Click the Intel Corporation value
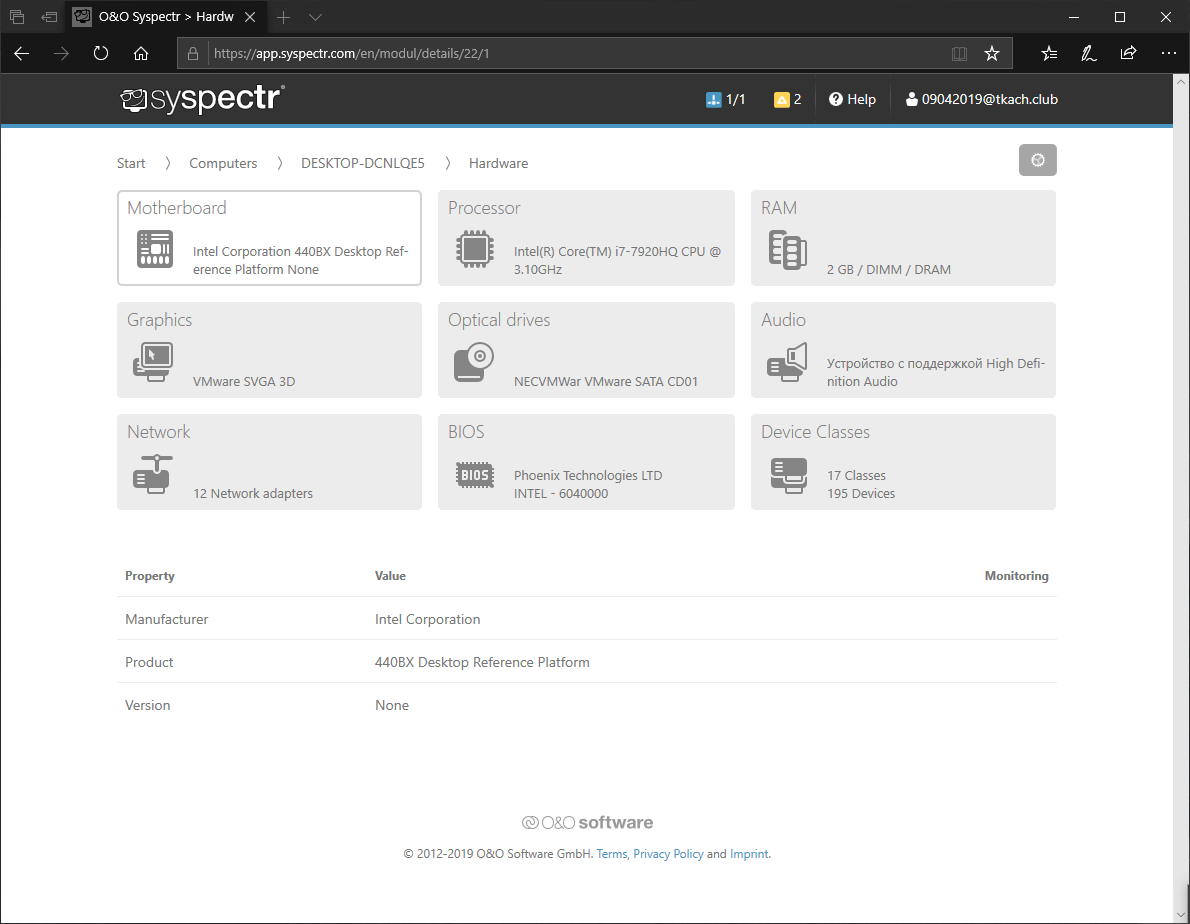1190x924 pixels. pos(427,619)
